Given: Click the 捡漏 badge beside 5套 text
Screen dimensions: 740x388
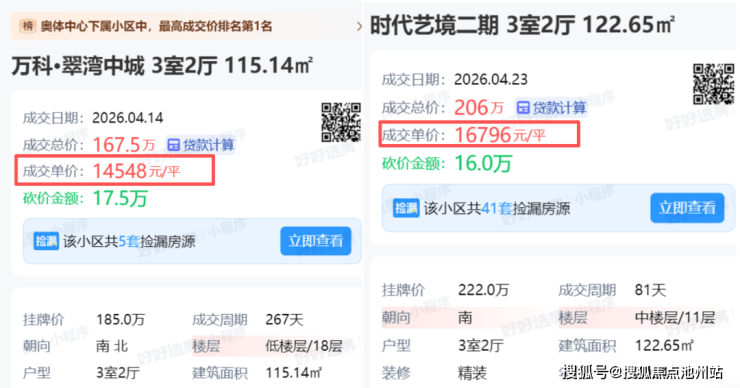Looking at the screenshot, I should click(x=46, y=242).
